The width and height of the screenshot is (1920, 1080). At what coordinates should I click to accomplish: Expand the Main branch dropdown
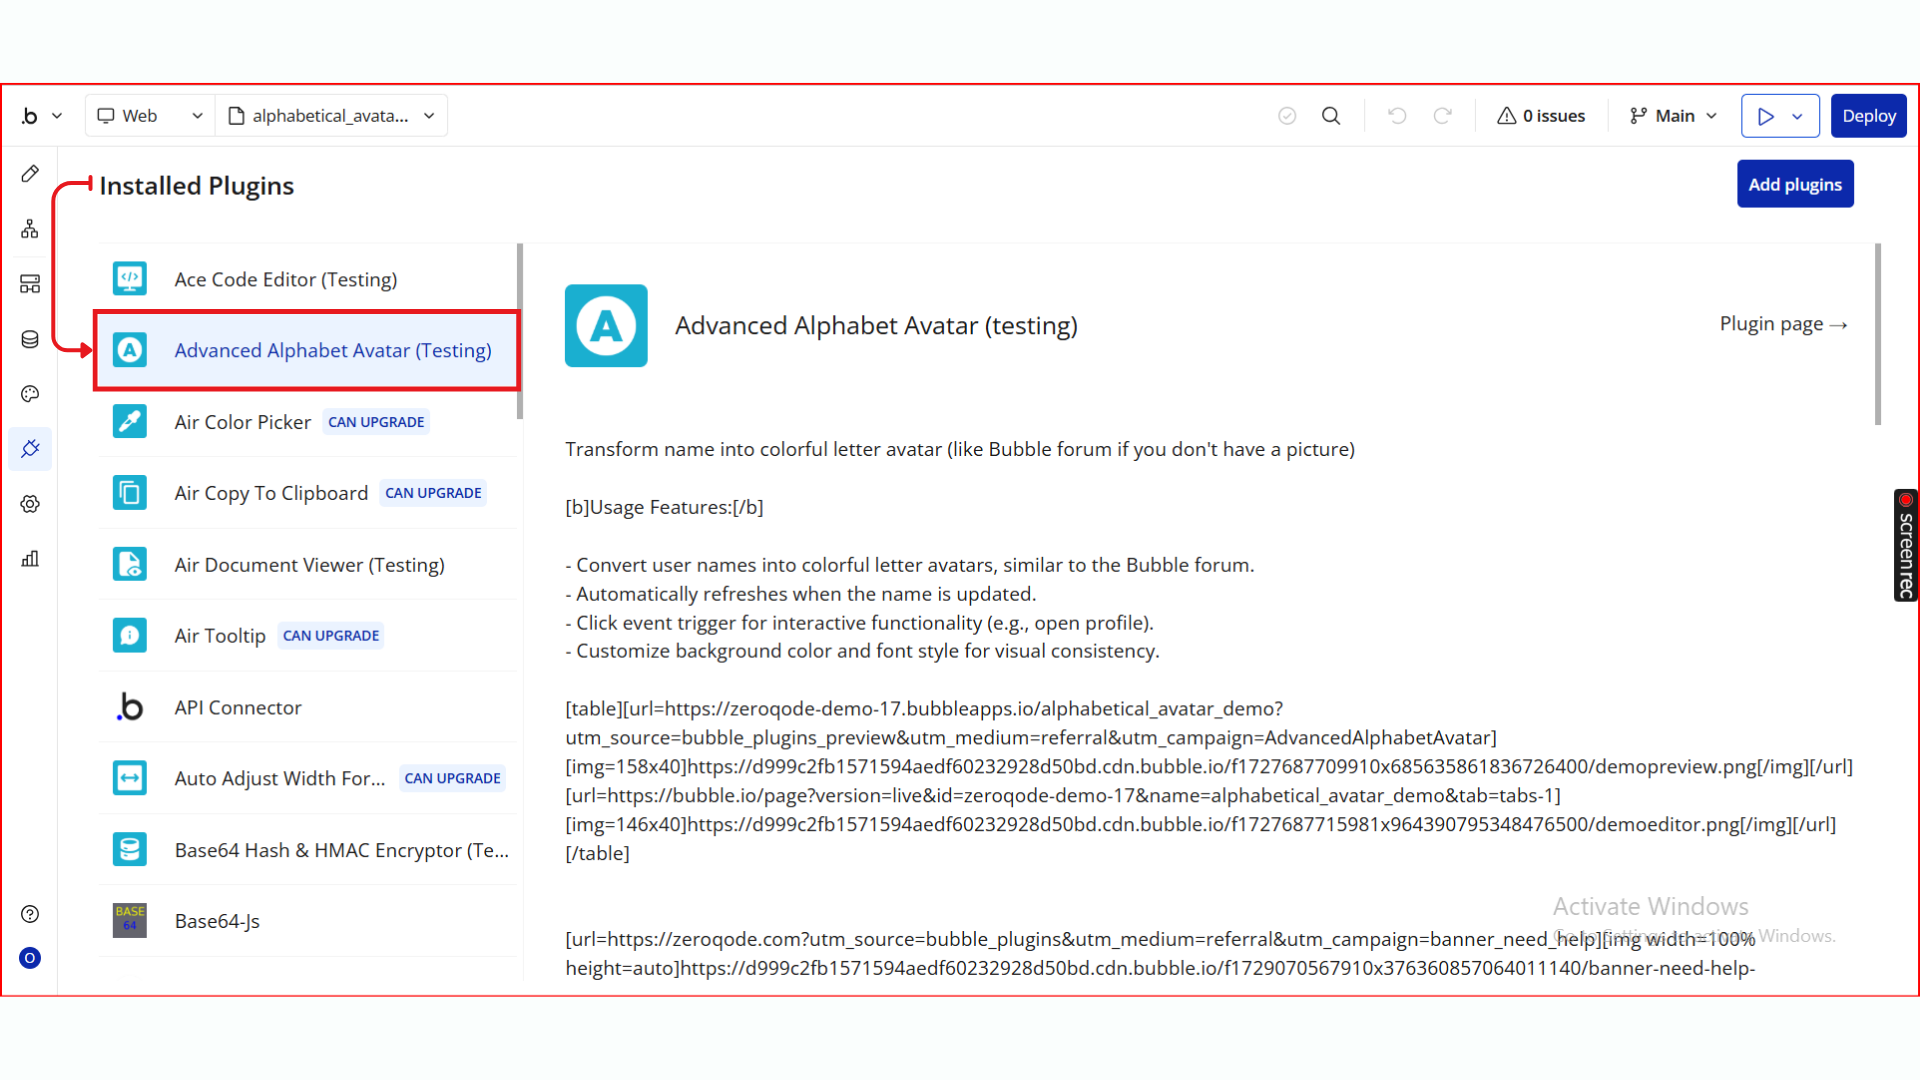click(1673, 116)
